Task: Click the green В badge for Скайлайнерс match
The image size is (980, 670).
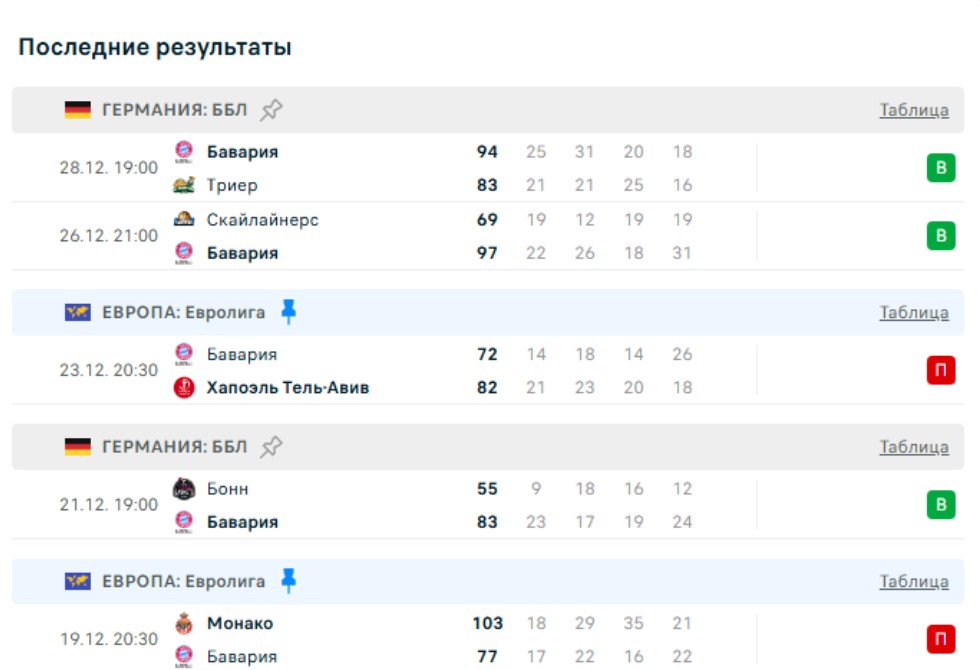Action: [940, 236]
